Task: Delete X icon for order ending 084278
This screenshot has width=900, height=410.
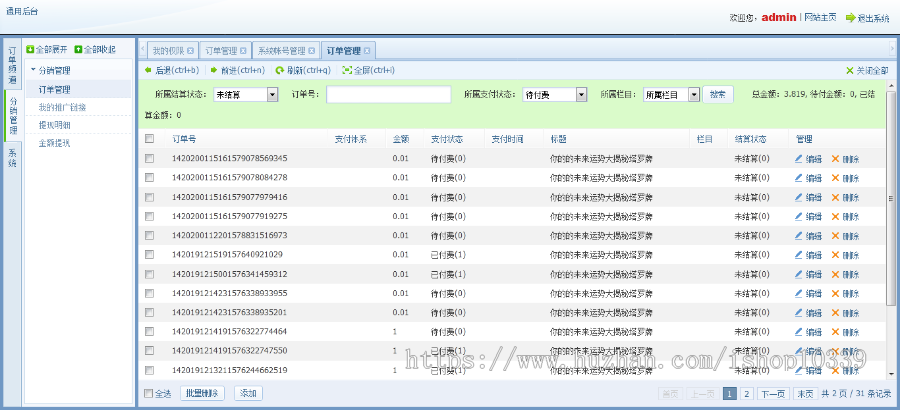Action: click(x=835, y=178)
